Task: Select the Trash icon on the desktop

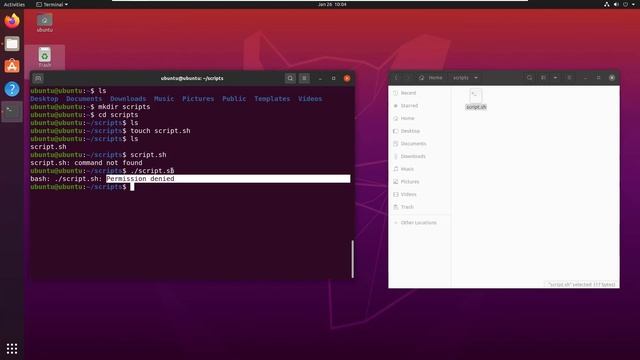Action: coord(44,57)
